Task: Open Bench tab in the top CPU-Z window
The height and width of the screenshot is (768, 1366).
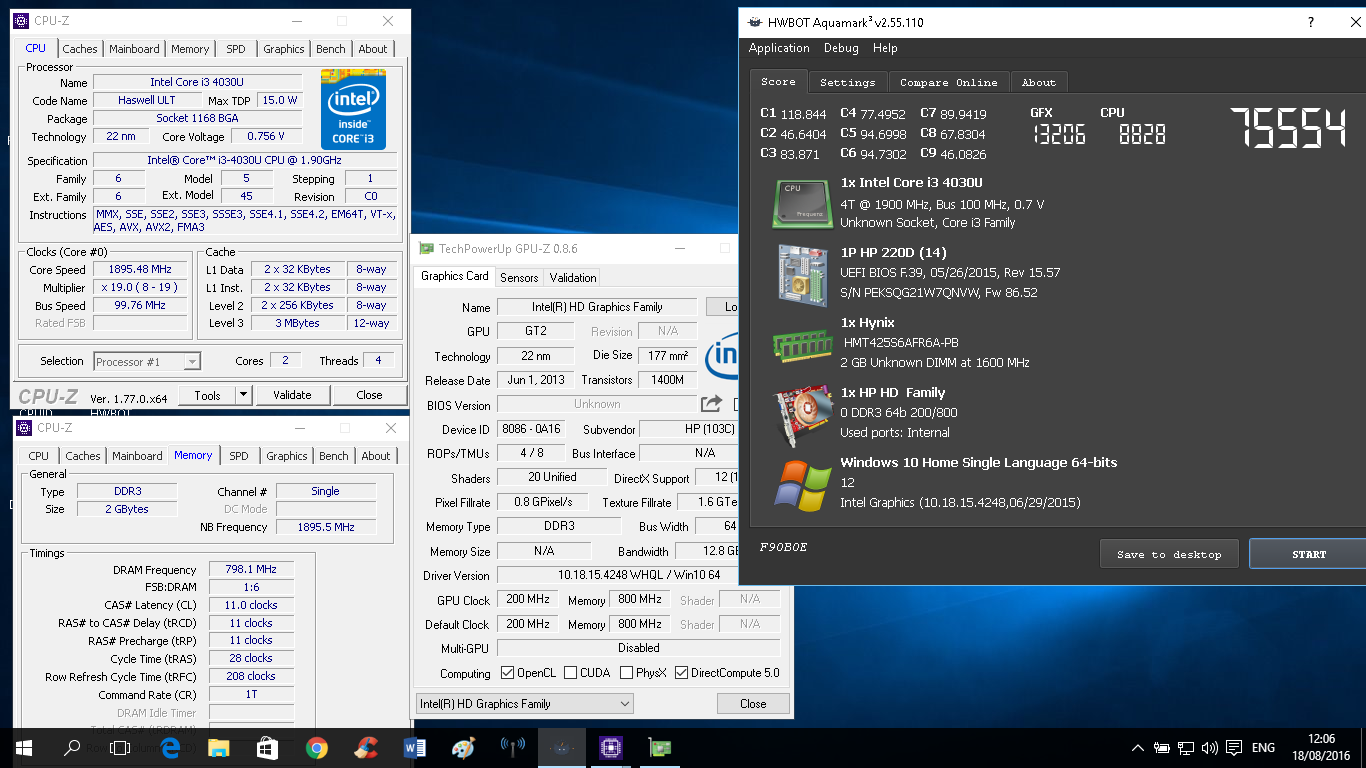Action: coord(331,49)
